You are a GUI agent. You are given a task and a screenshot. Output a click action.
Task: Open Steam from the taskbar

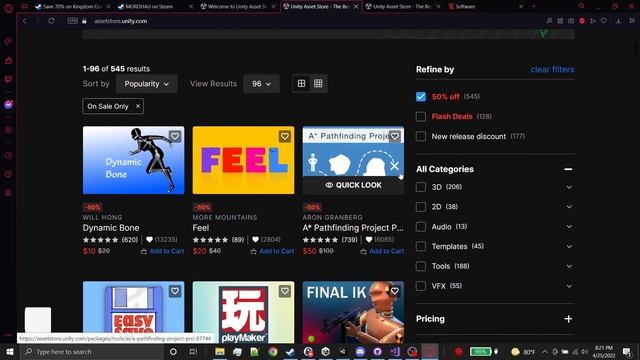[290, 351]
